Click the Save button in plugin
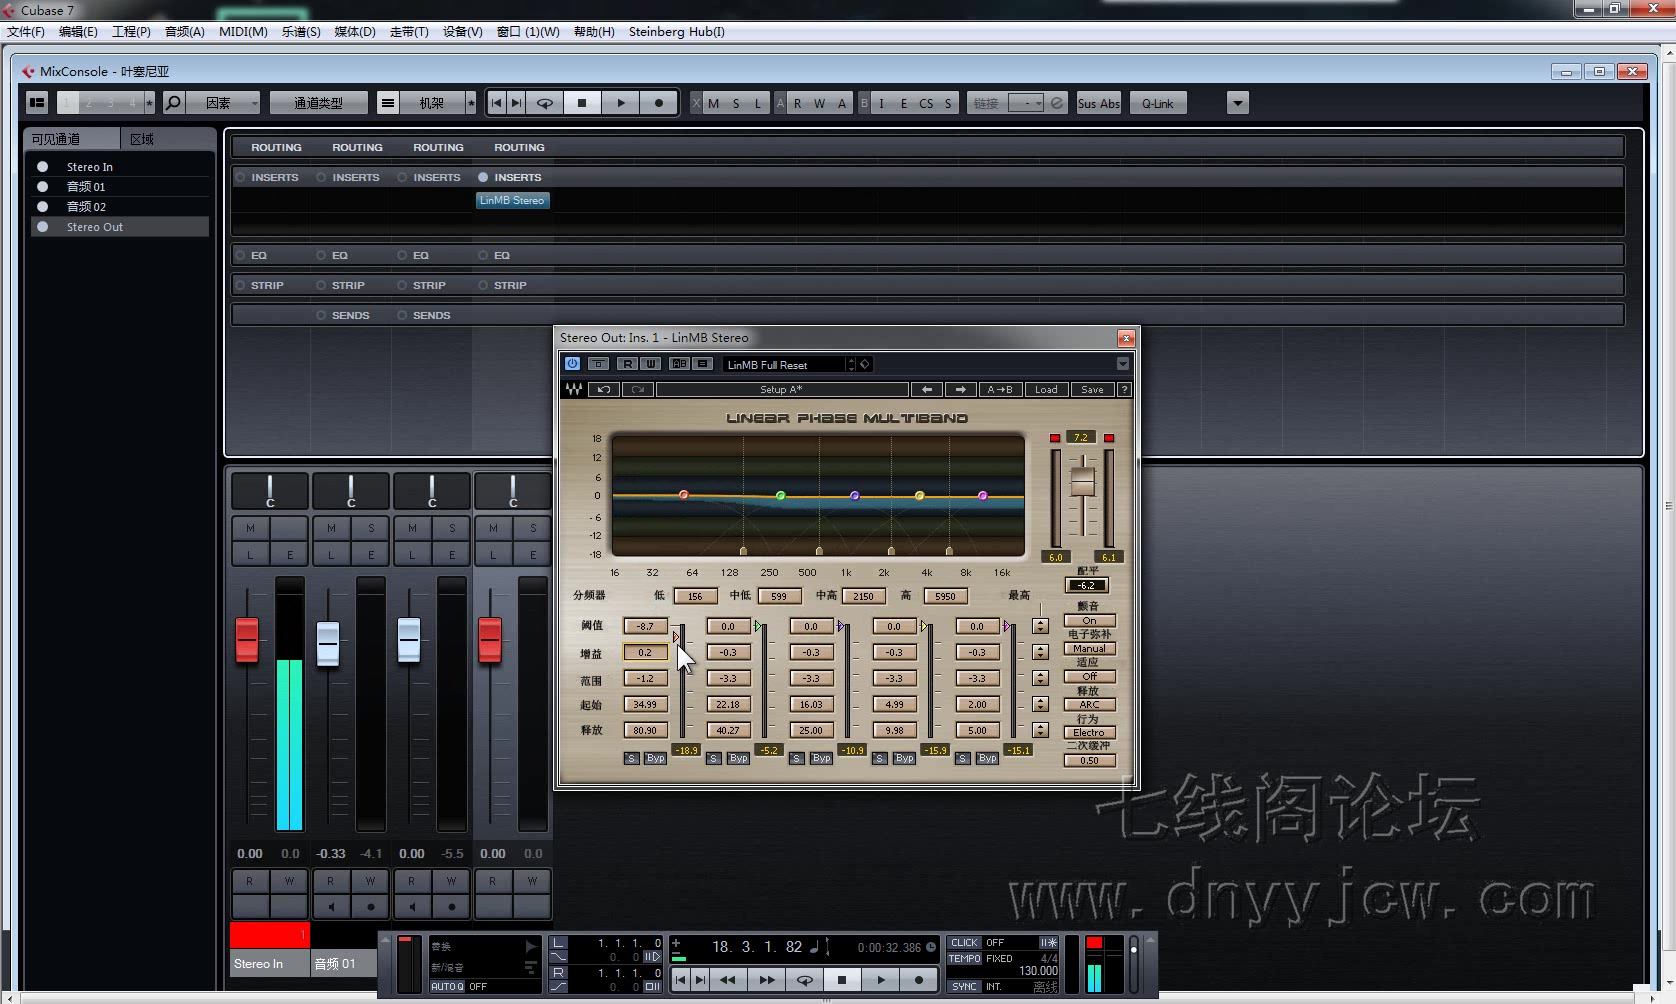This screenshot has width=1676, height=1004. [1092, 389]
